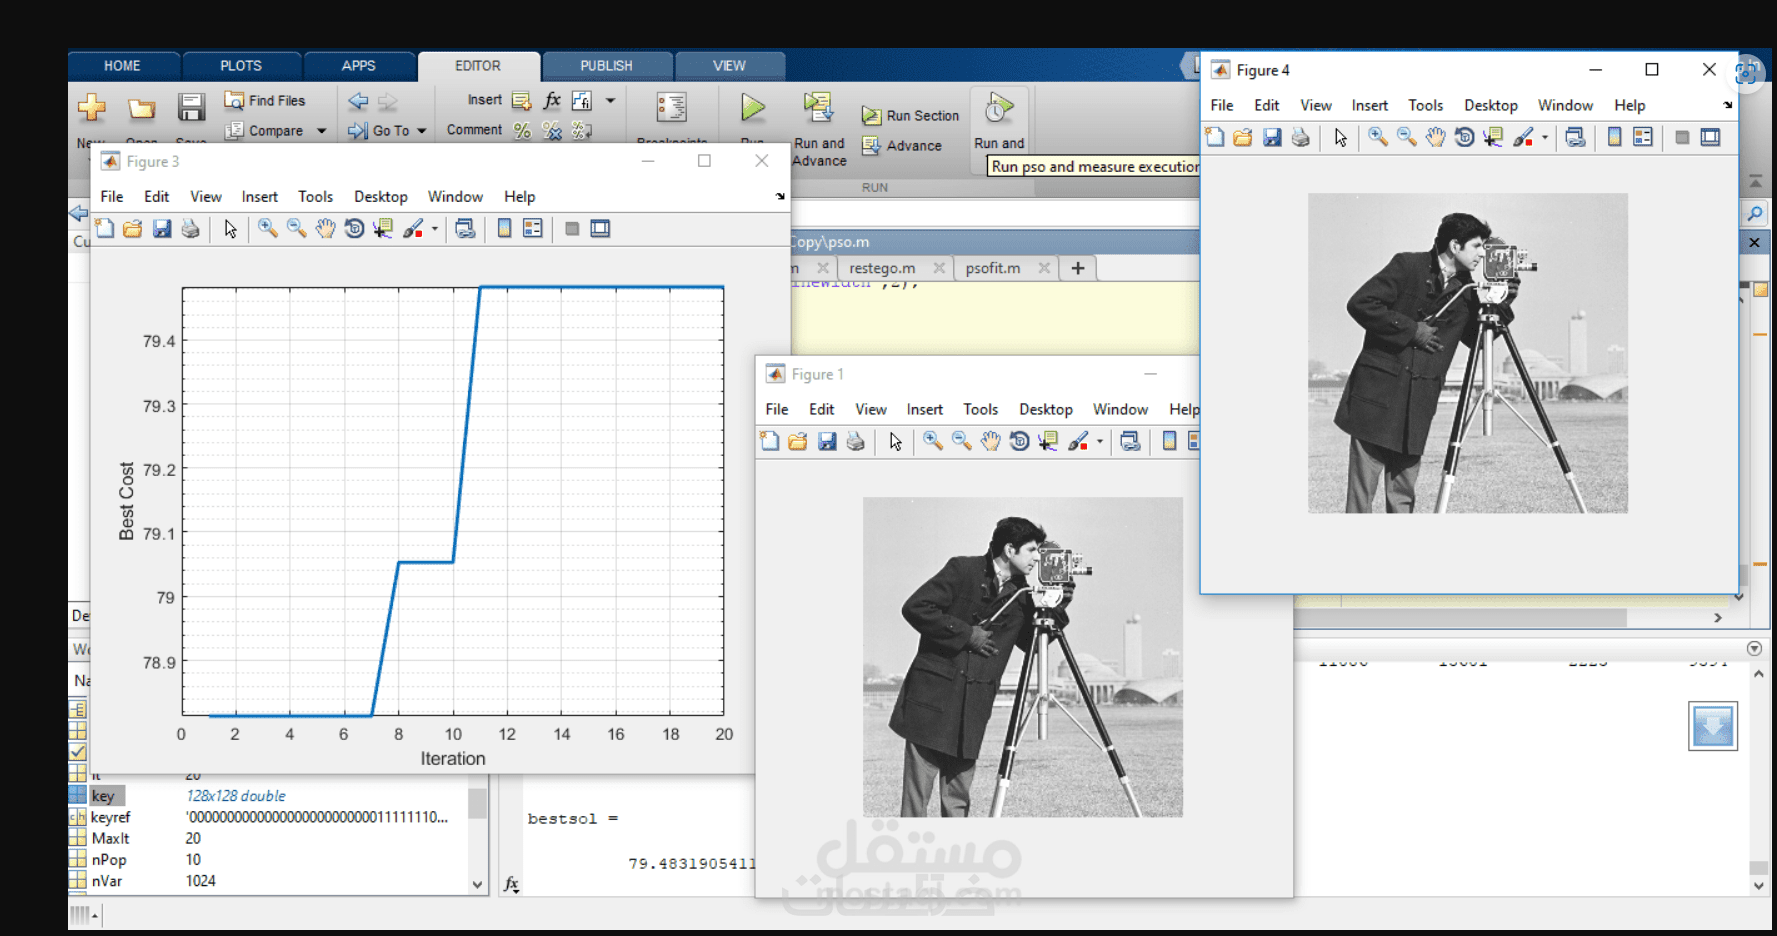Expand the Go To dropdown in Editor ribbon
Viewport: 1777px width, 936px height.
point(422,131)
